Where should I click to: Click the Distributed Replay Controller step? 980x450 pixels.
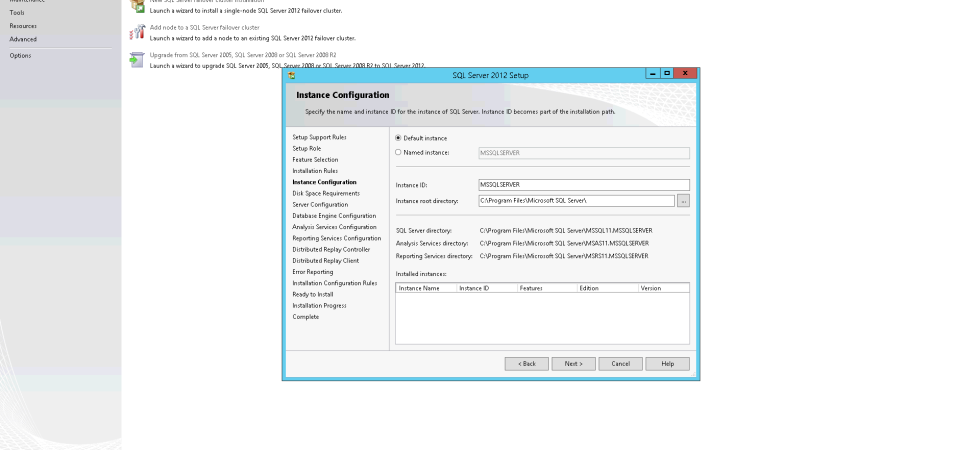[x=331, y=249]
